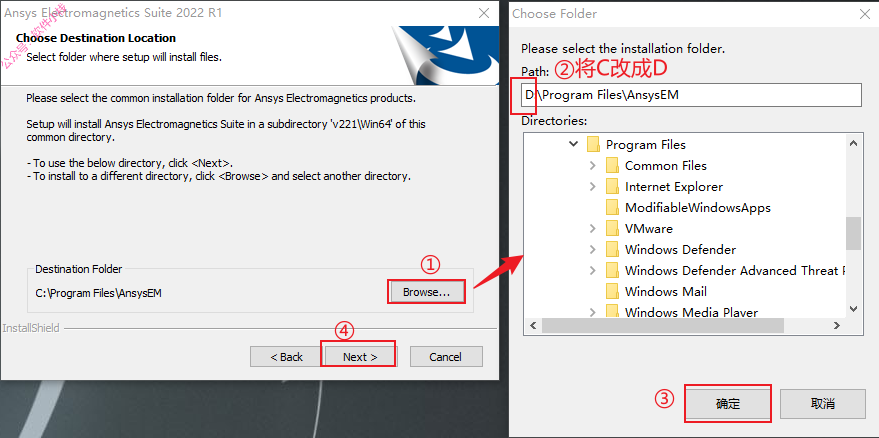Image resolution: width=879 pixels, height=438 pixels.
Task: Select Windows Defender Advanced Threat folder icon
Action: (x=612, y=270)
